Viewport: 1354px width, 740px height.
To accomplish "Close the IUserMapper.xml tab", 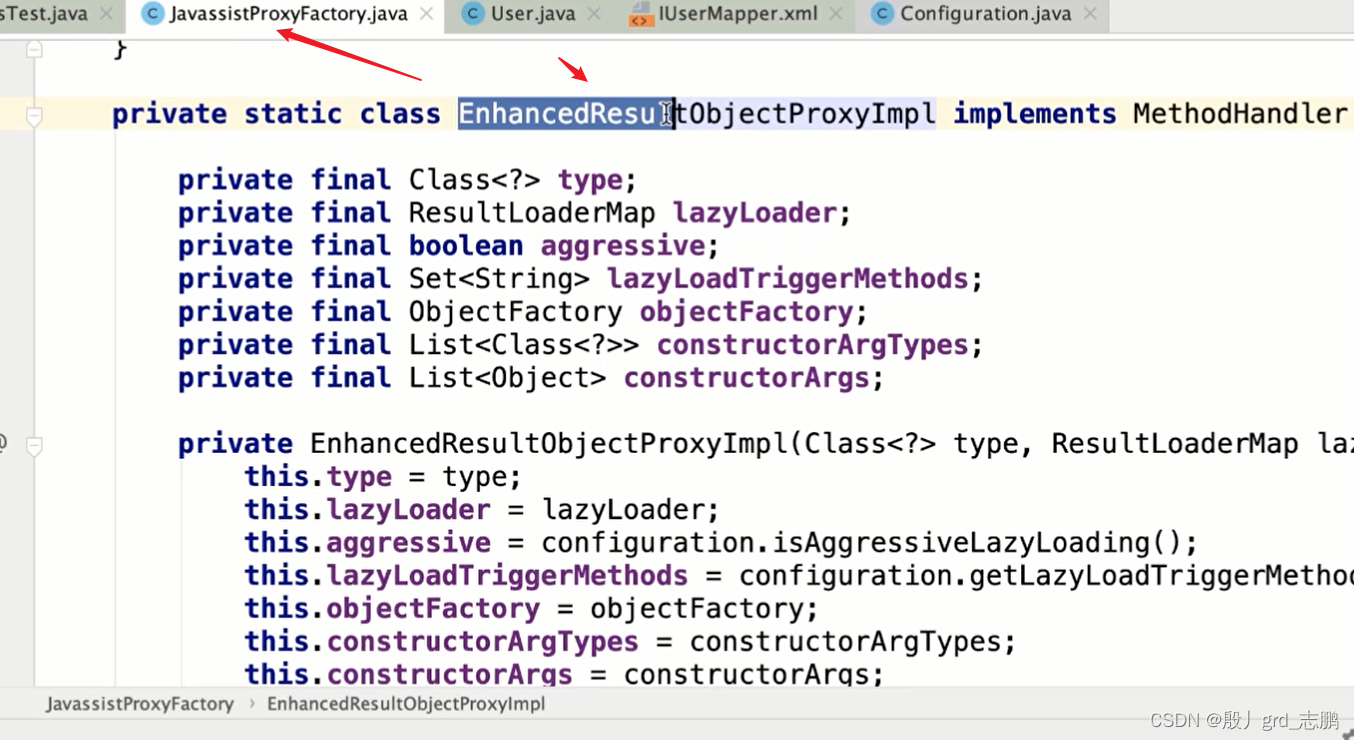I will click(x=836, y=14).
